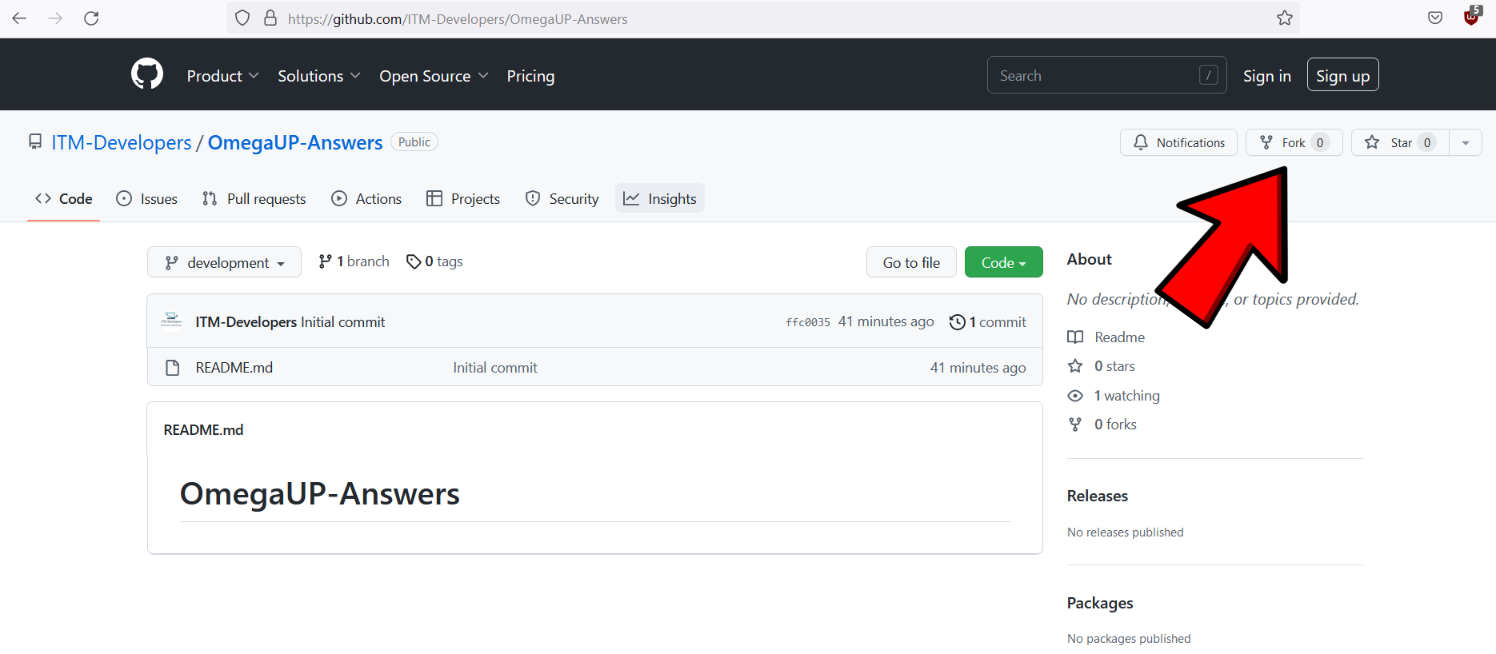Image resolution: width=1496 pixels, height=654 pixels.
Task: Open Initial commit message in README.md row
Action: point(495,368)
